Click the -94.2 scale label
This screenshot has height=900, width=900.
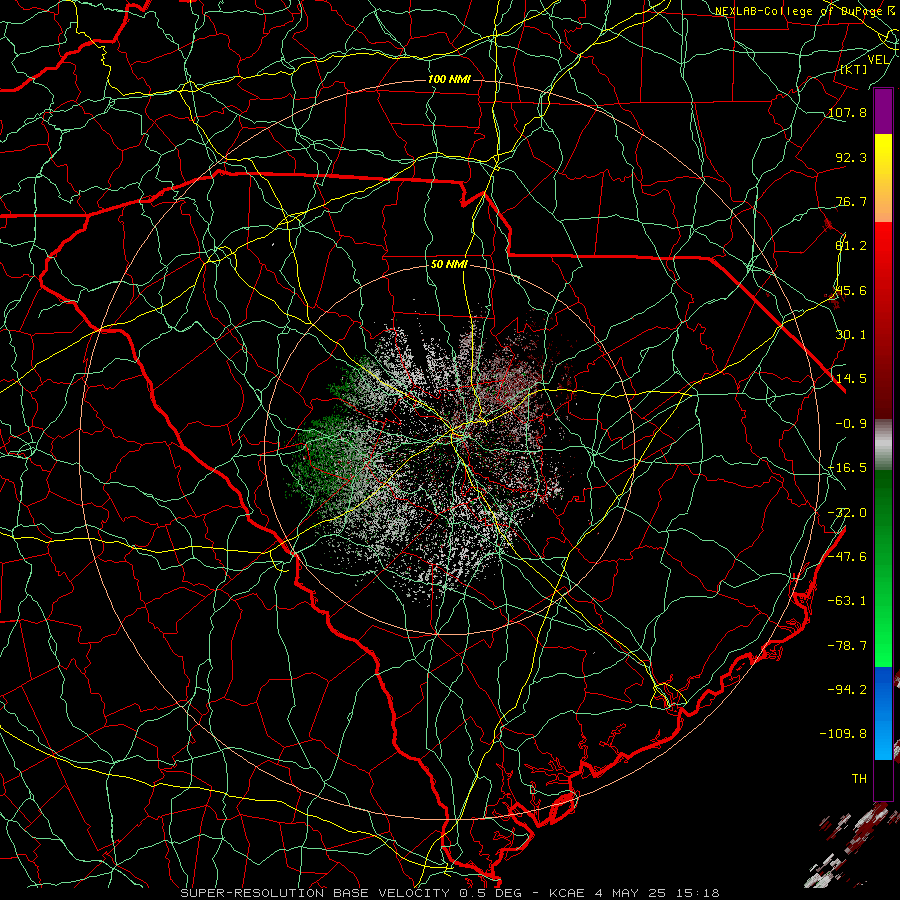pyautogui.click(x=847, y=690)
